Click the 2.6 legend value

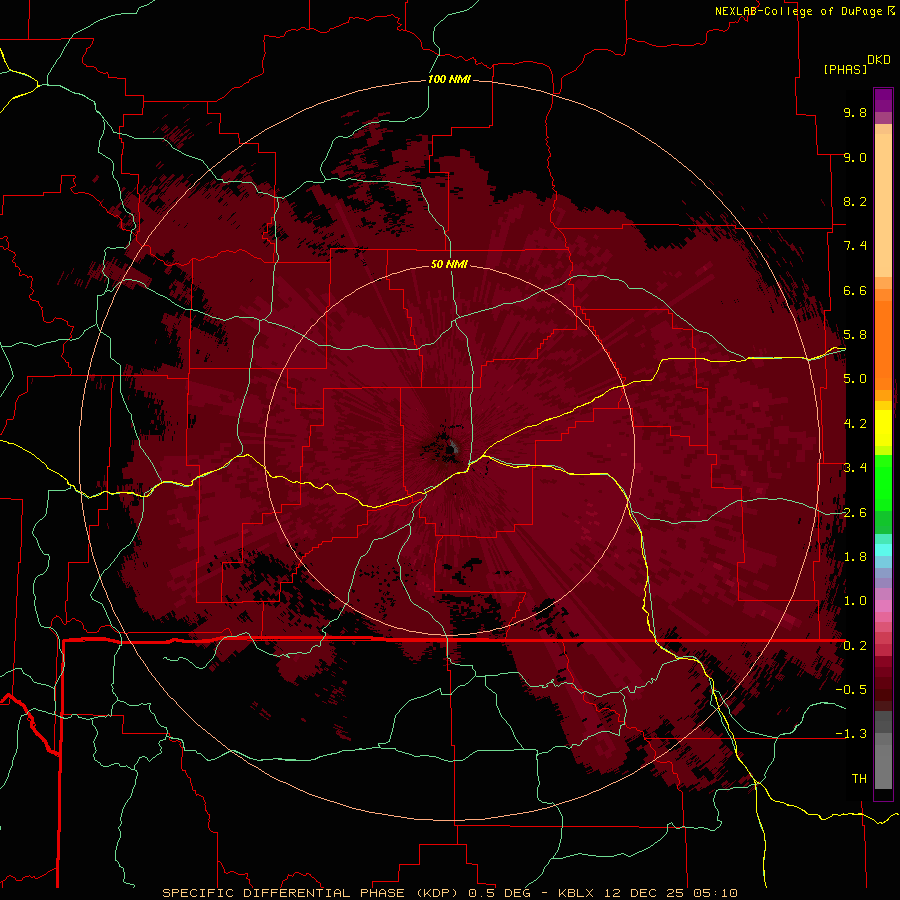coord(855,513)
